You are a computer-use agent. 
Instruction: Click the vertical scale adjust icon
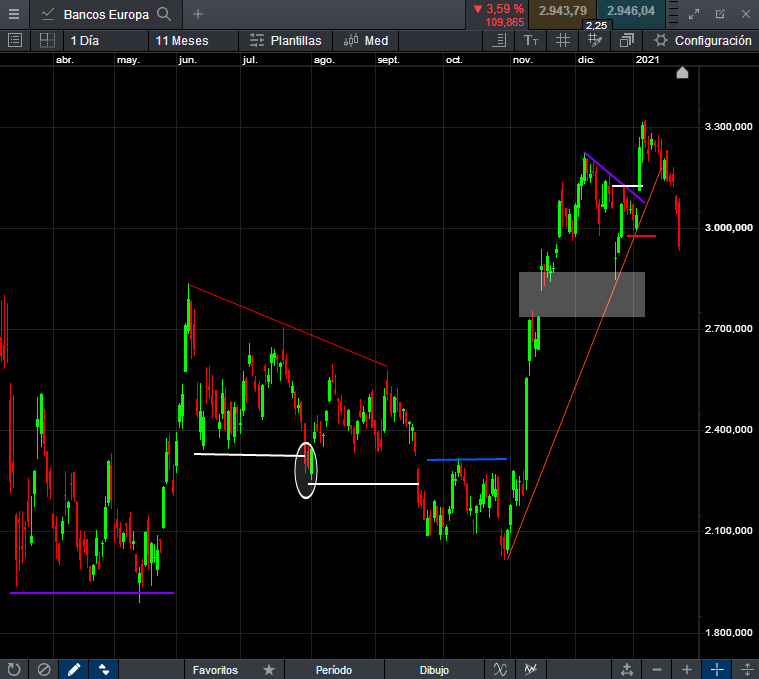[747, 670]
